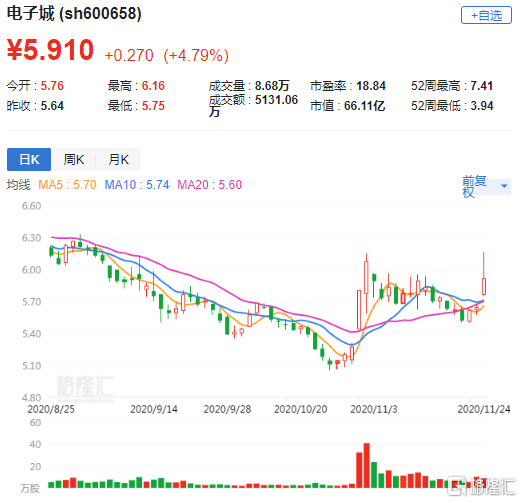Click the 2020/11/3 date axis label

coord(374,409)
